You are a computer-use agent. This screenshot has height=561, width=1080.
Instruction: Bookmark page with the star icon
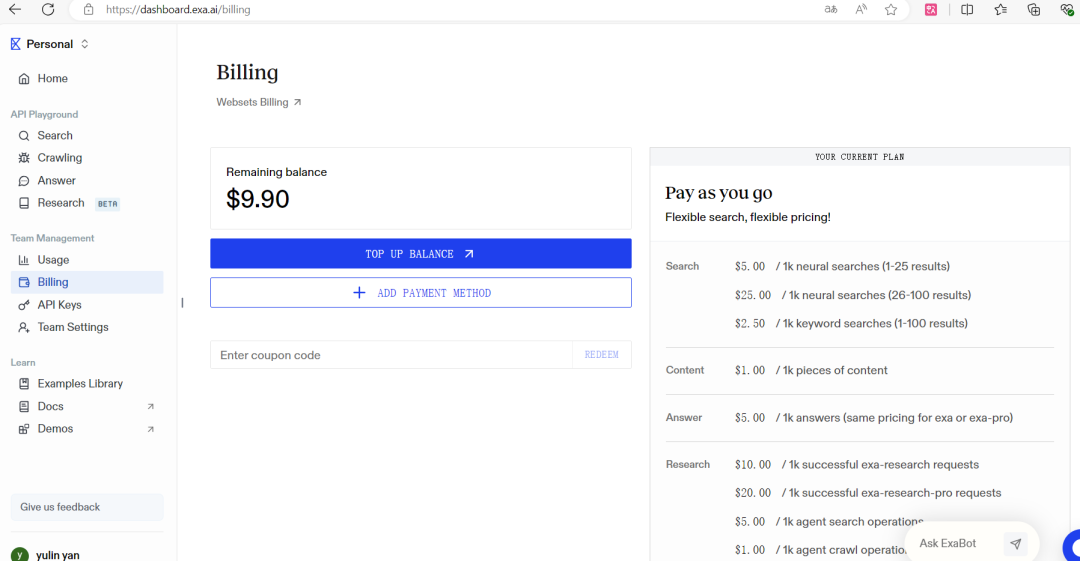click(x=891, y=10)
